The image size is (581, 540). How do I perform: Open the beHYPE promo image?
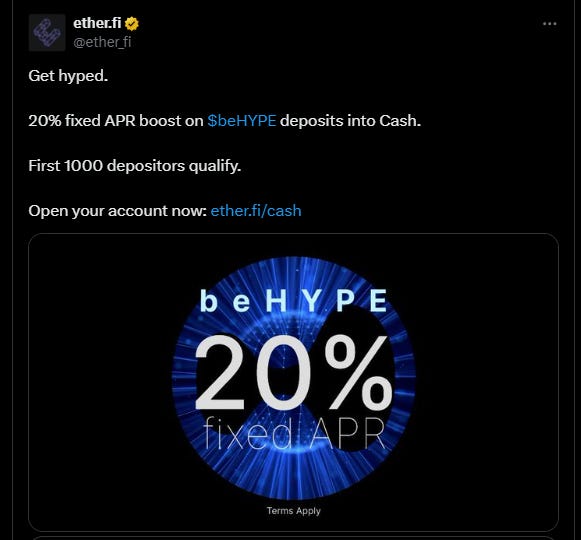click(x=293, y=382)
